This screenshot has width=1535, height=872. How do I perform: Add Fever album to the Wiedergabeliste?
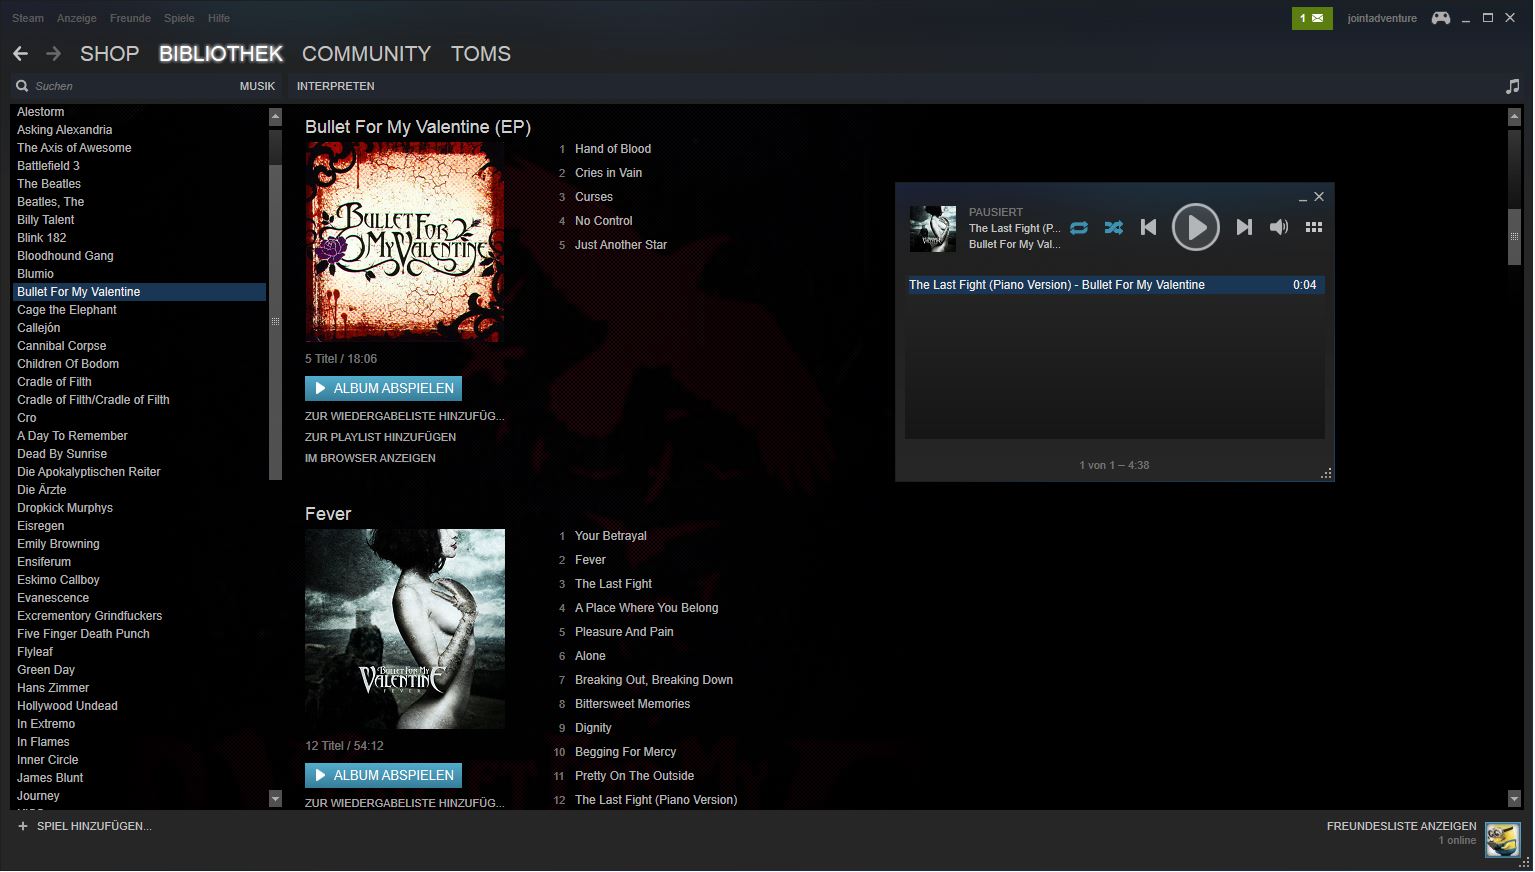(405, 803)
